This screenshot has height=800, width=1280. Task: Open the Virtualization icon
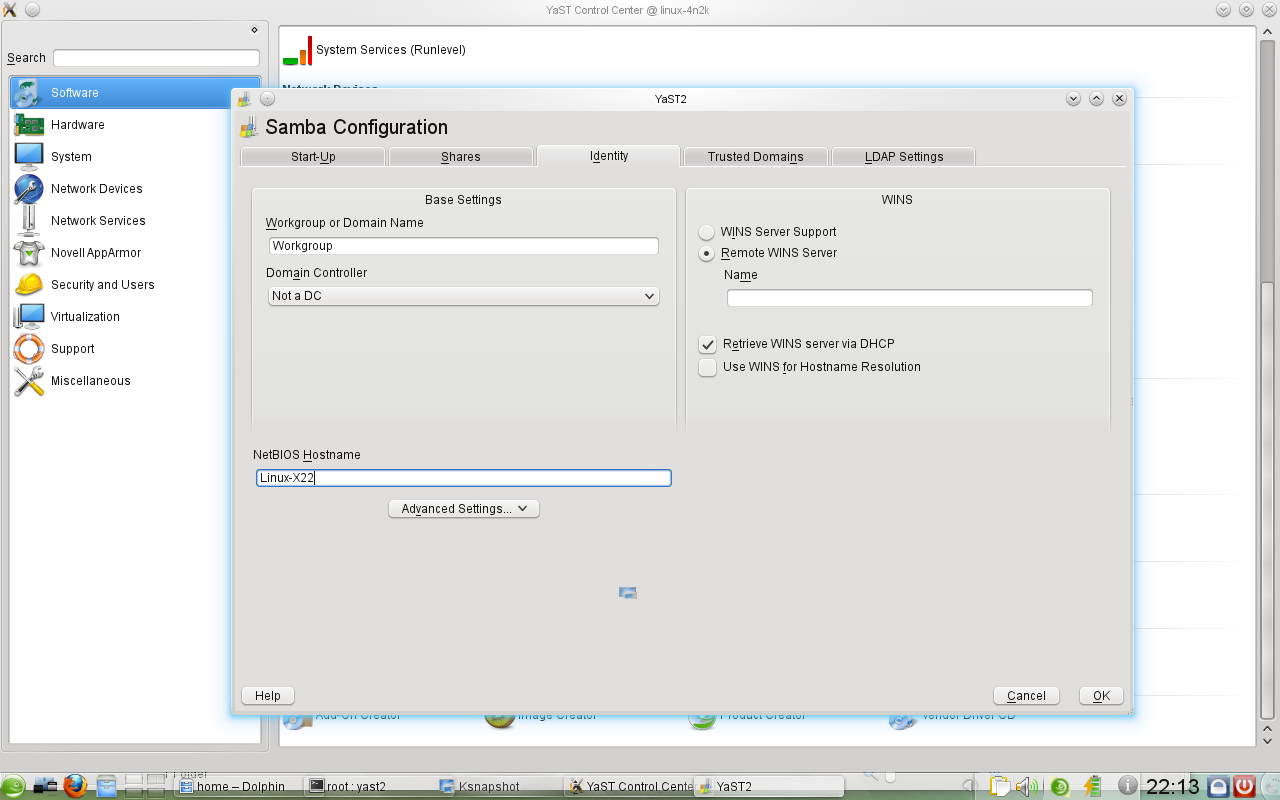(28, 317)
